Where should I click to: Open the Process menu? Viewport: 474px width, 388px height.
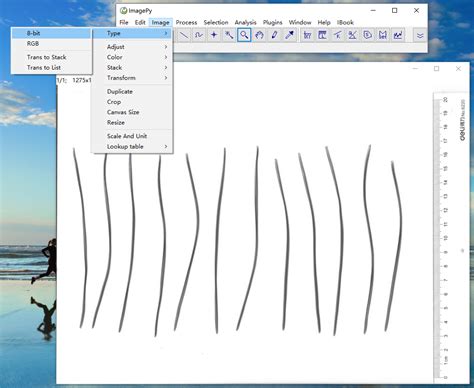click(186, 22)
